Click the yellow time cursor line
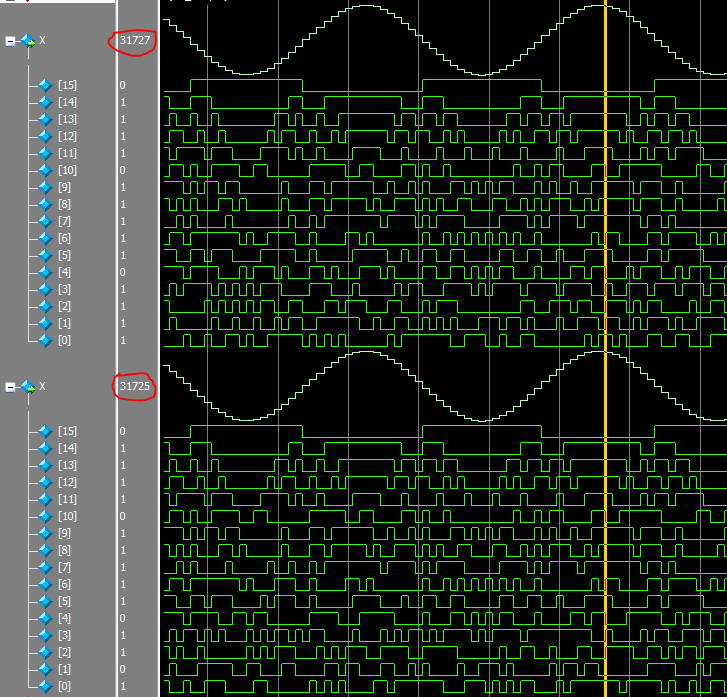This screenshot has height=697, width=727. pyautogui.click(x=606, y=348)
